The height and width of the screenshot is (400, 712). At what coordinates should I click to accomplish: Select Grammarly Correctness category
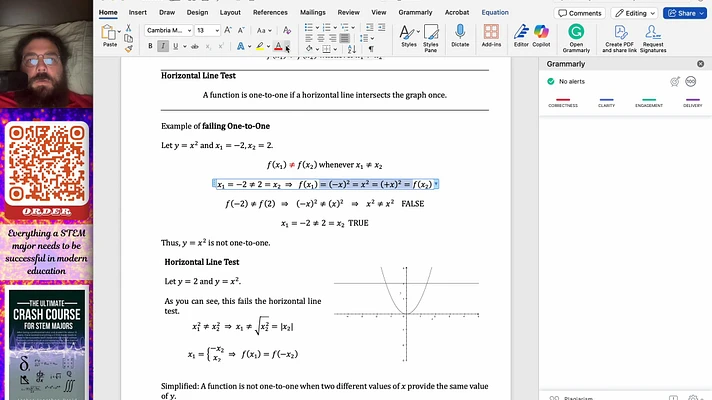click(563, 102)
